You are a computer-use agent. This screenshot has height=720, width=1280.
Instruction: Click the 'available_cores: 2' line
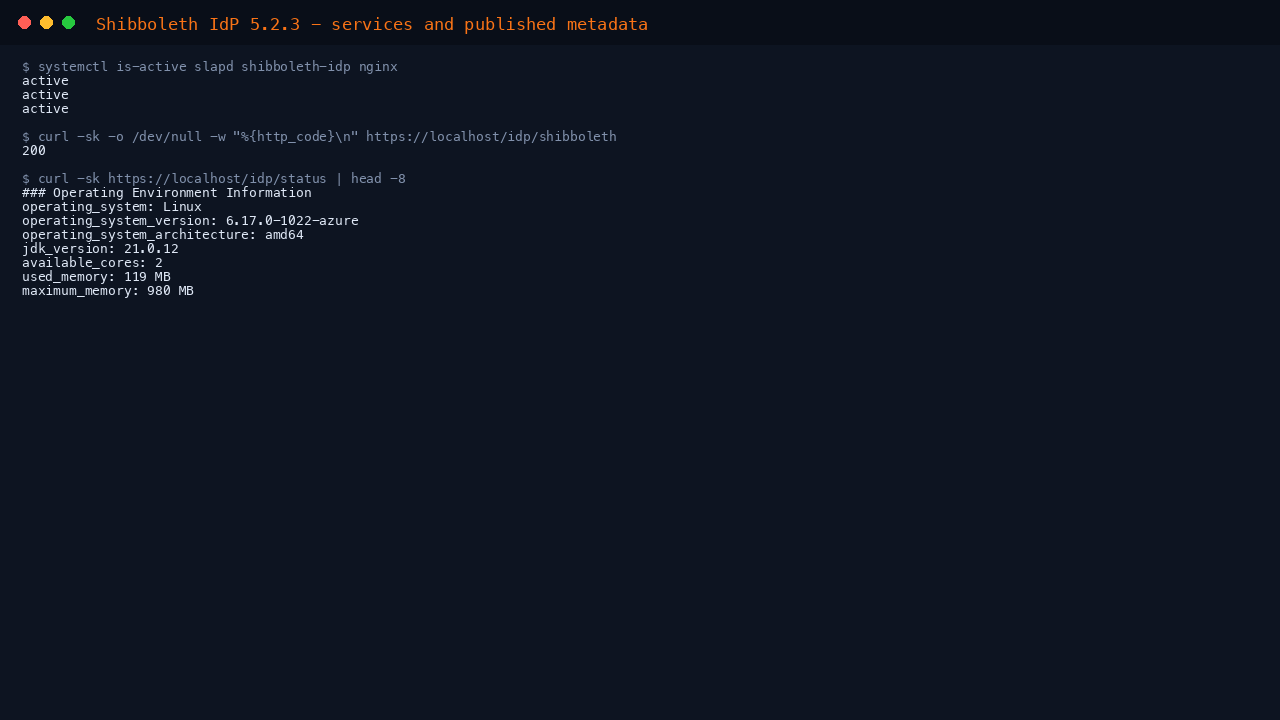[92, 263]
